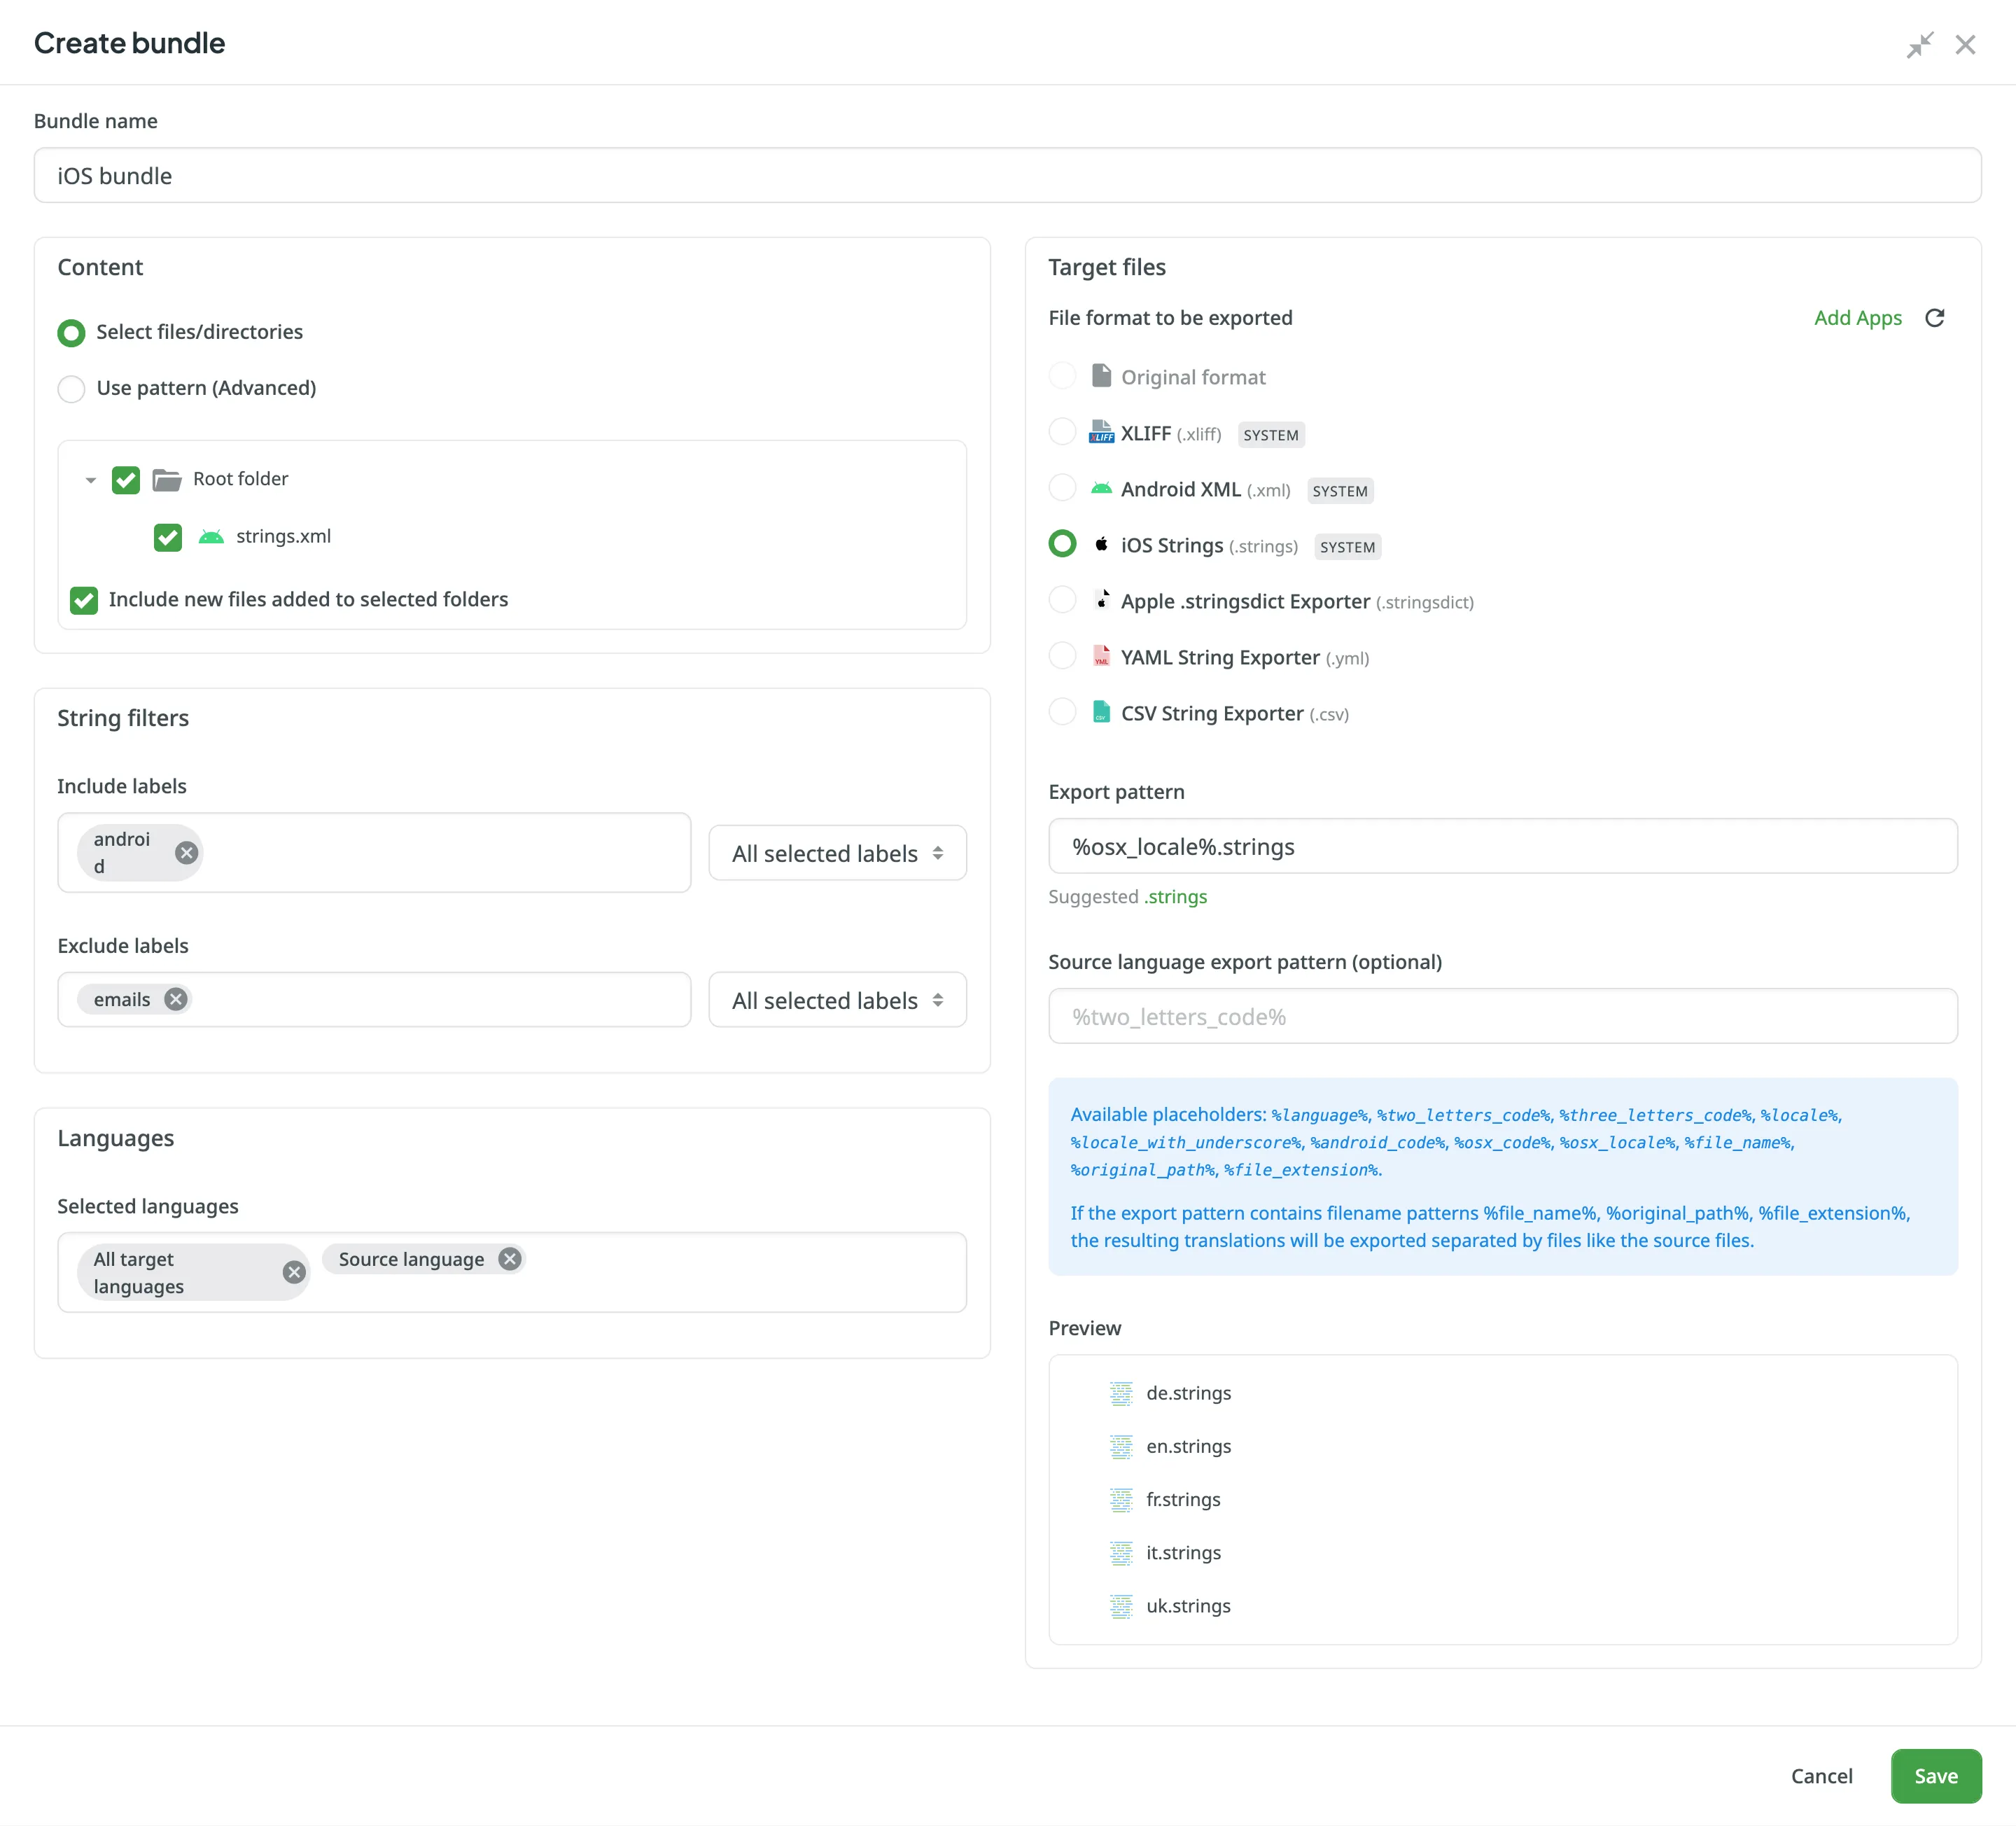Remove the android label chip
The width and height of the screenshot is (2016, 1826).
click(x=186, y=853)
